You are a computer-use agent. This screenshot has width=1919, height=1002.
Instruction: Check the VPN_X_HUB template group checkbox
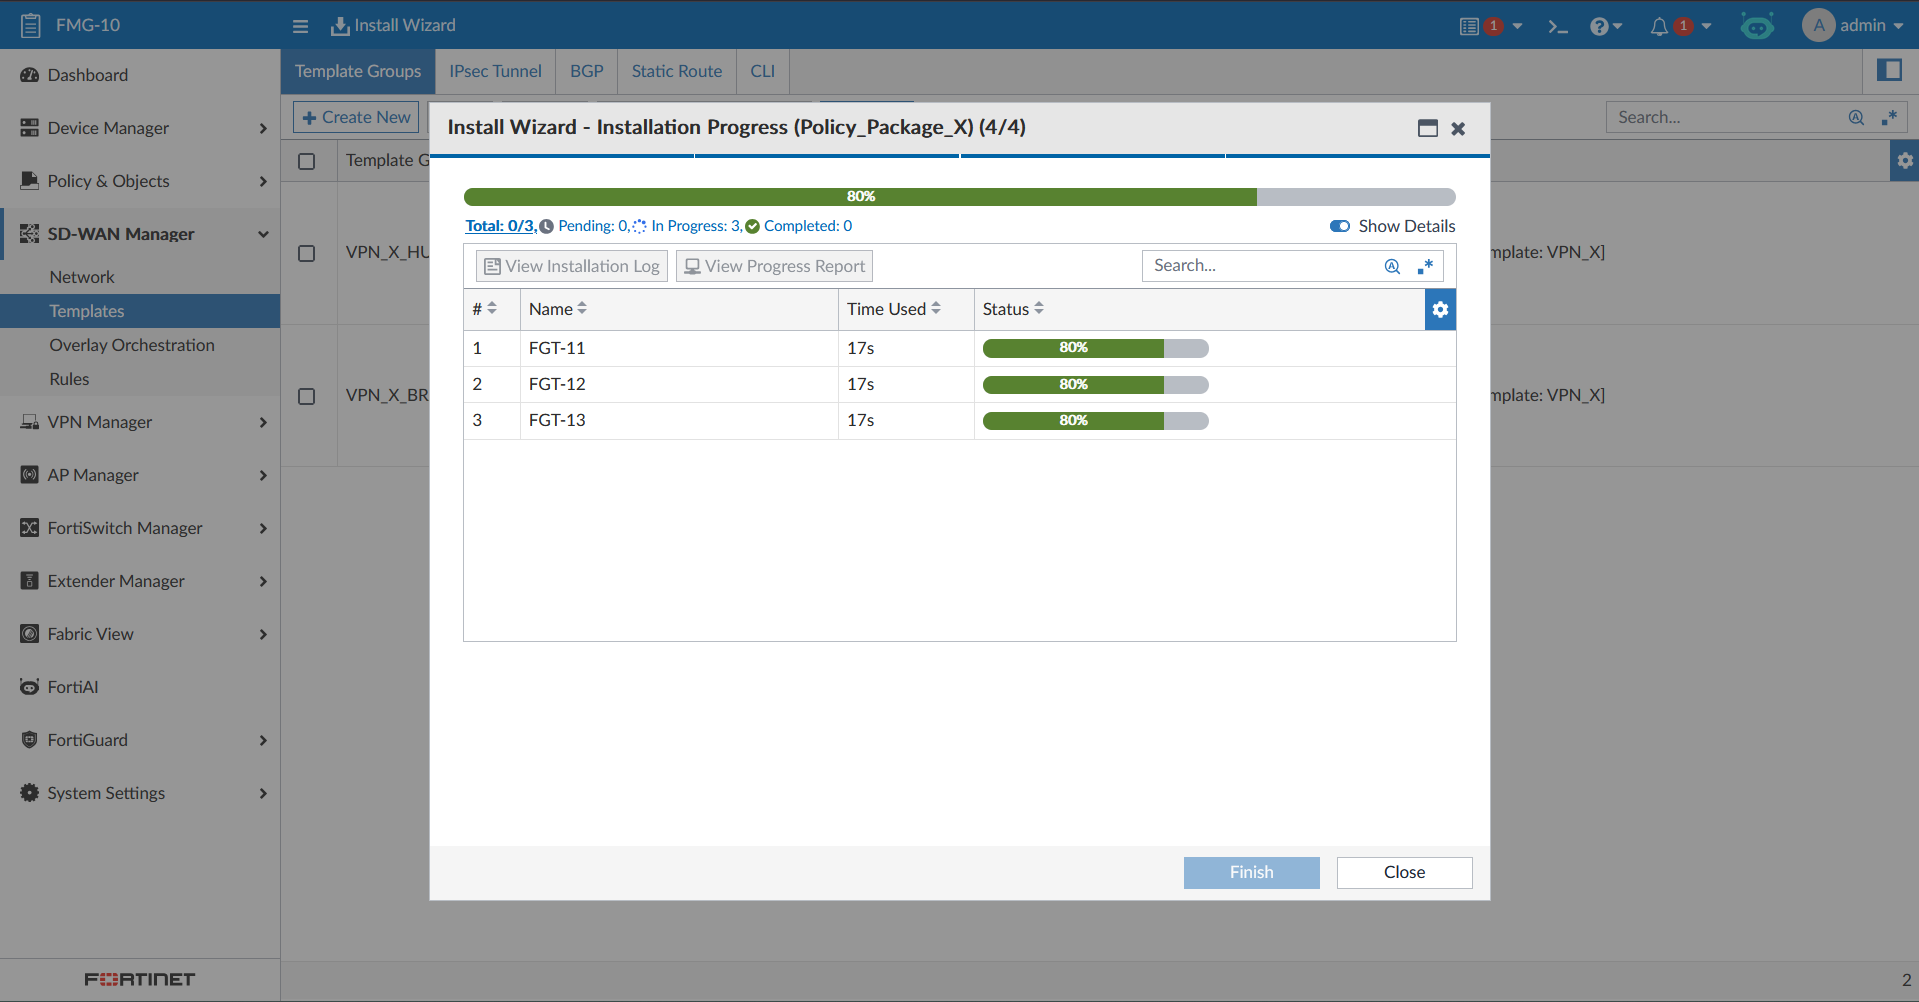[307, 253]
